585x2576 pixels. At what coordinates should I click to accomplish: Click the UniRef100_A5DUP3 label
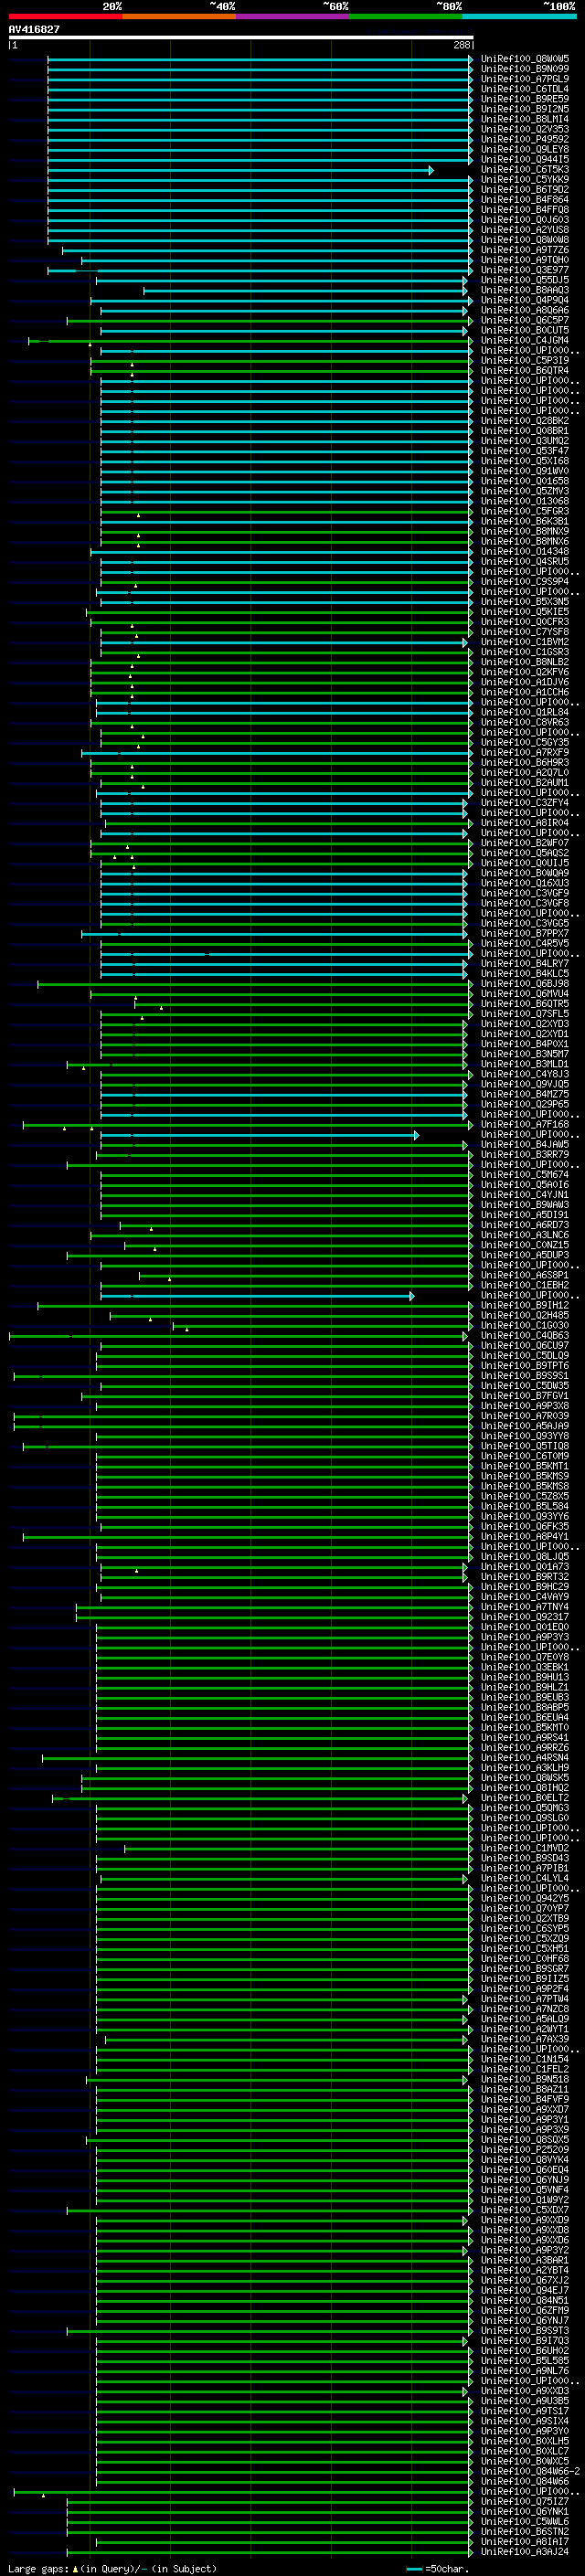pos(525,1255)
